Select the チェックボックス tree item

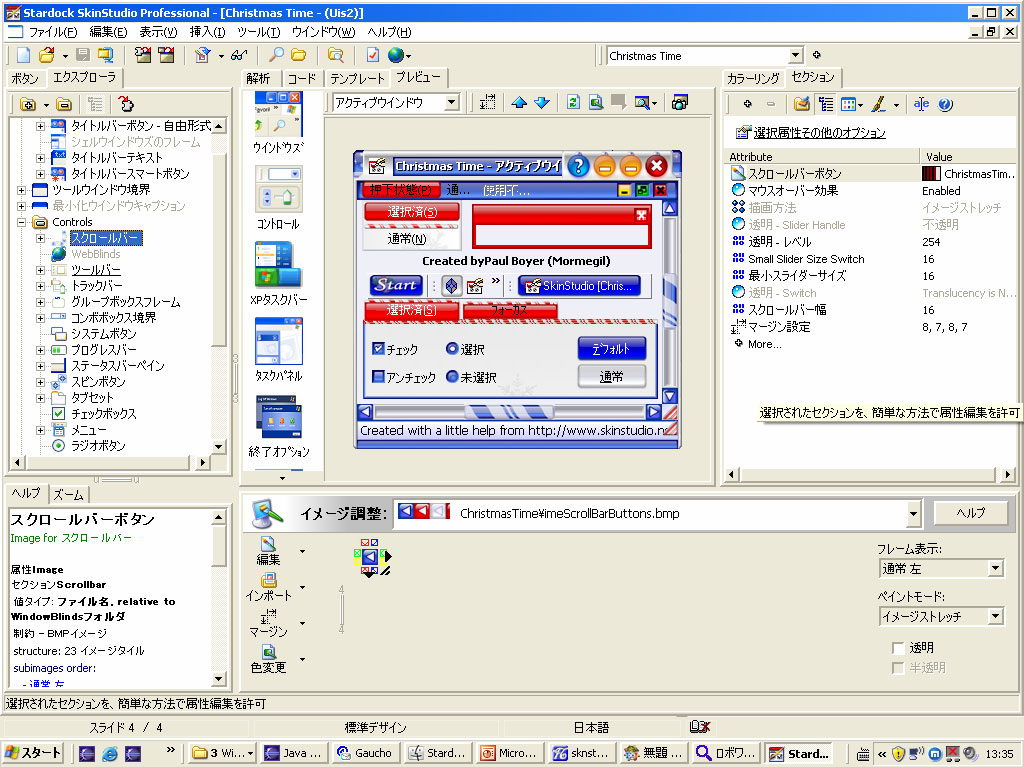coord(103,414)
